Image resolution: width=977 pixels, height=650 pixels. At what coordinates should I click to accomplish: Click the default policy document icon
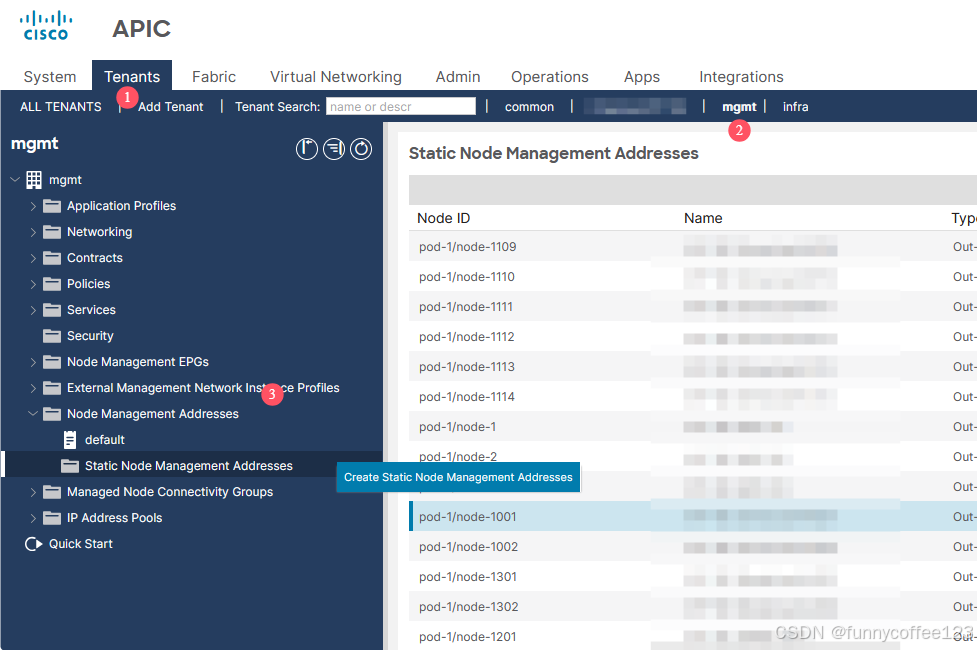pos(70,440)
